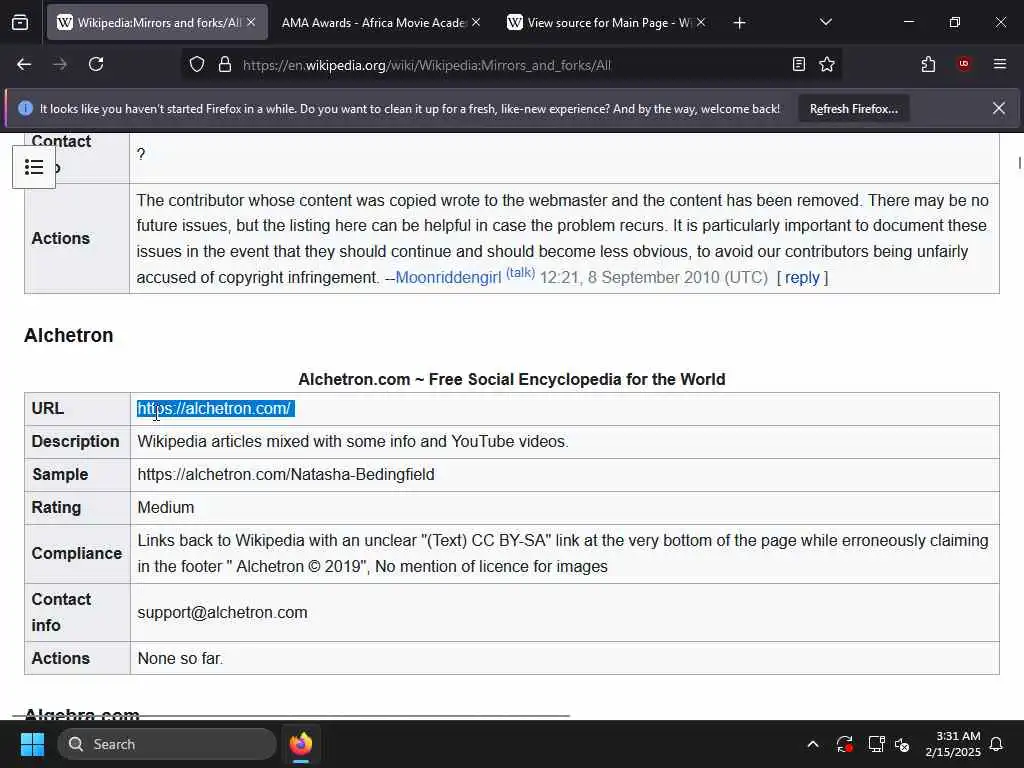Reload the current Wikipedia page

[x=96, y=64]
